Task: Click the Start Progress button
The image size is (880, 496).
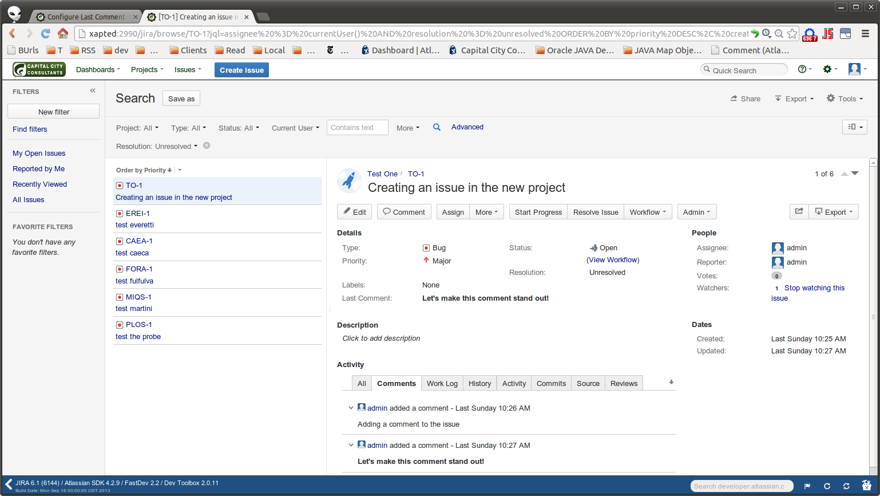Action: (x=538, y=212)
